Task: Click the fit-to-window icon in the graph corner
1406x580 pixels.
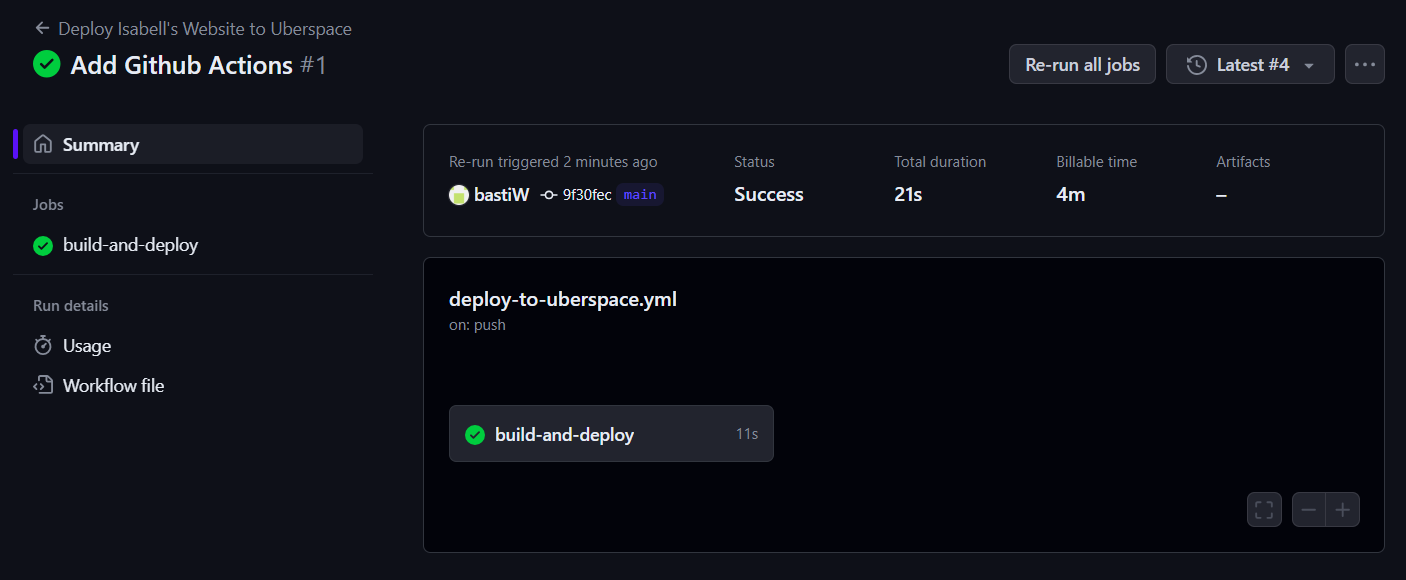Action: coord(1264,509)
